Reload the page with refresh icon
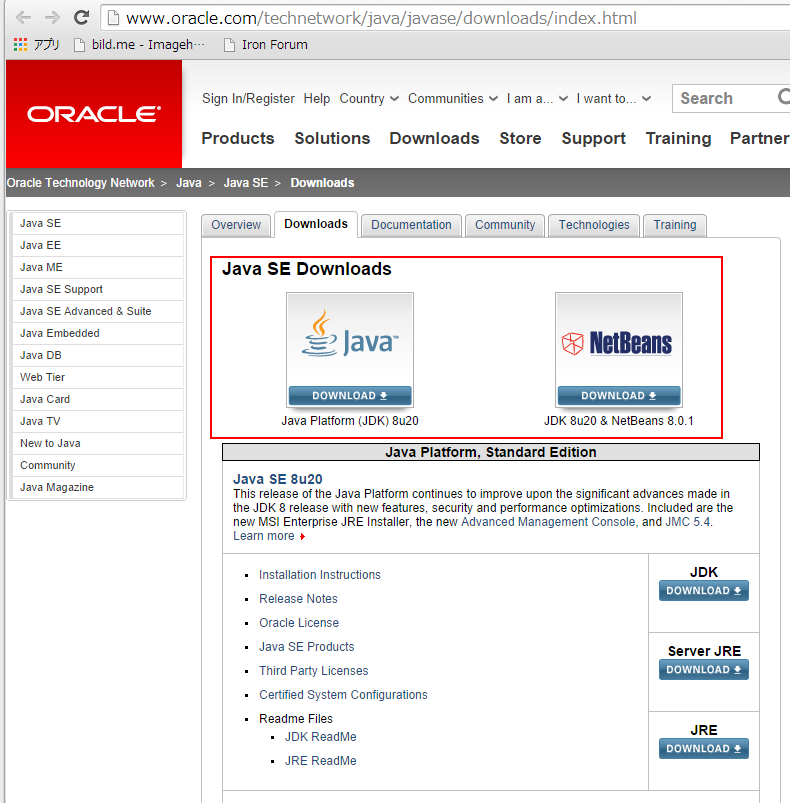 coord(81,17)
